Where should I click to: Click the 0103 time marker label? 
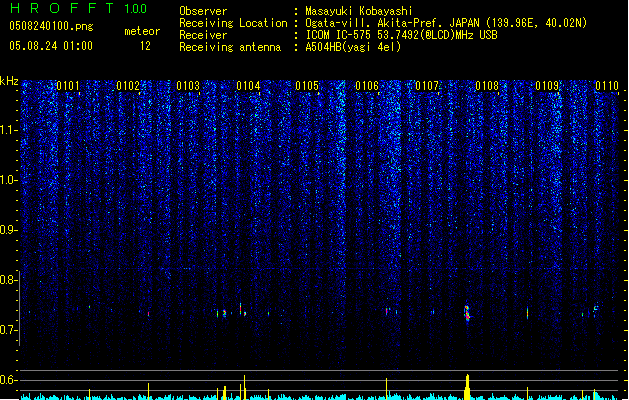click(188, 86)
